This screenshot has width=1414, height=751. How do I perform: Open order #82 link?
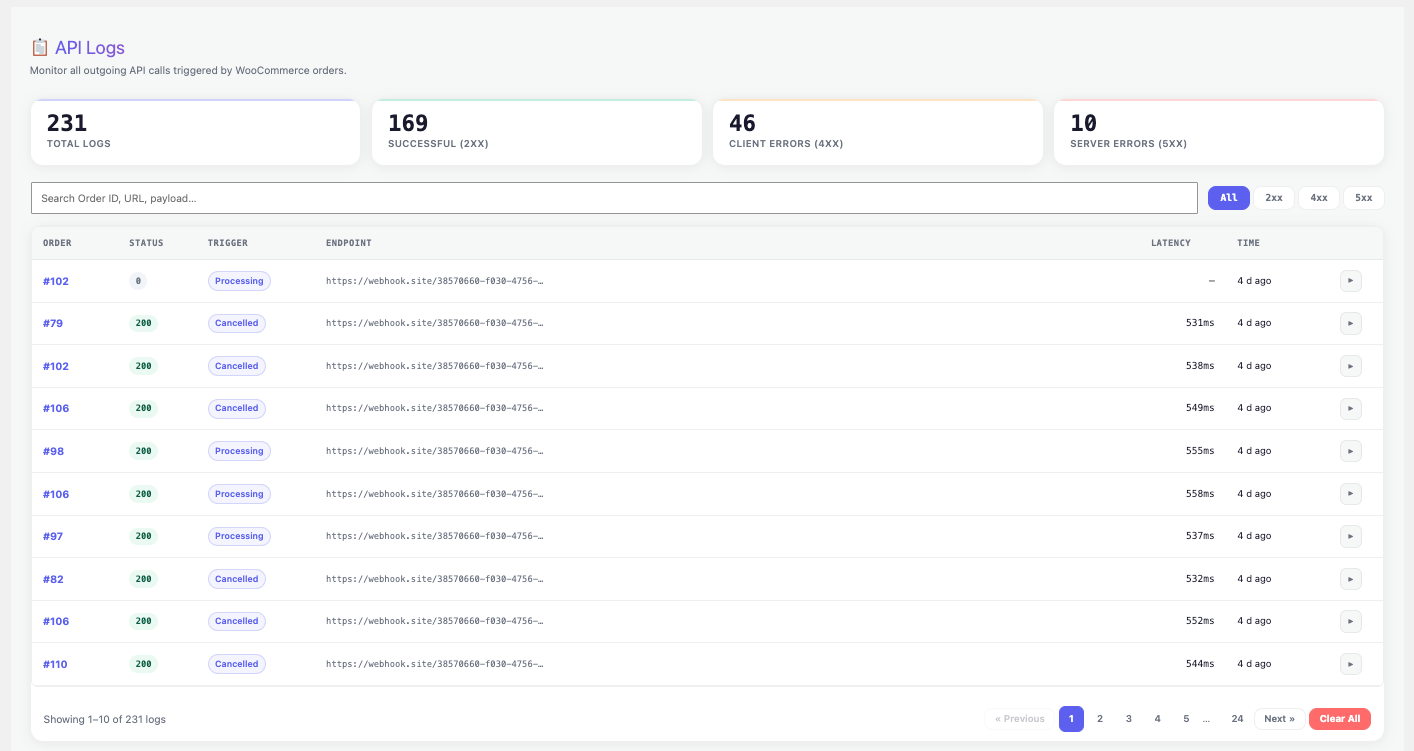[53, 579]
